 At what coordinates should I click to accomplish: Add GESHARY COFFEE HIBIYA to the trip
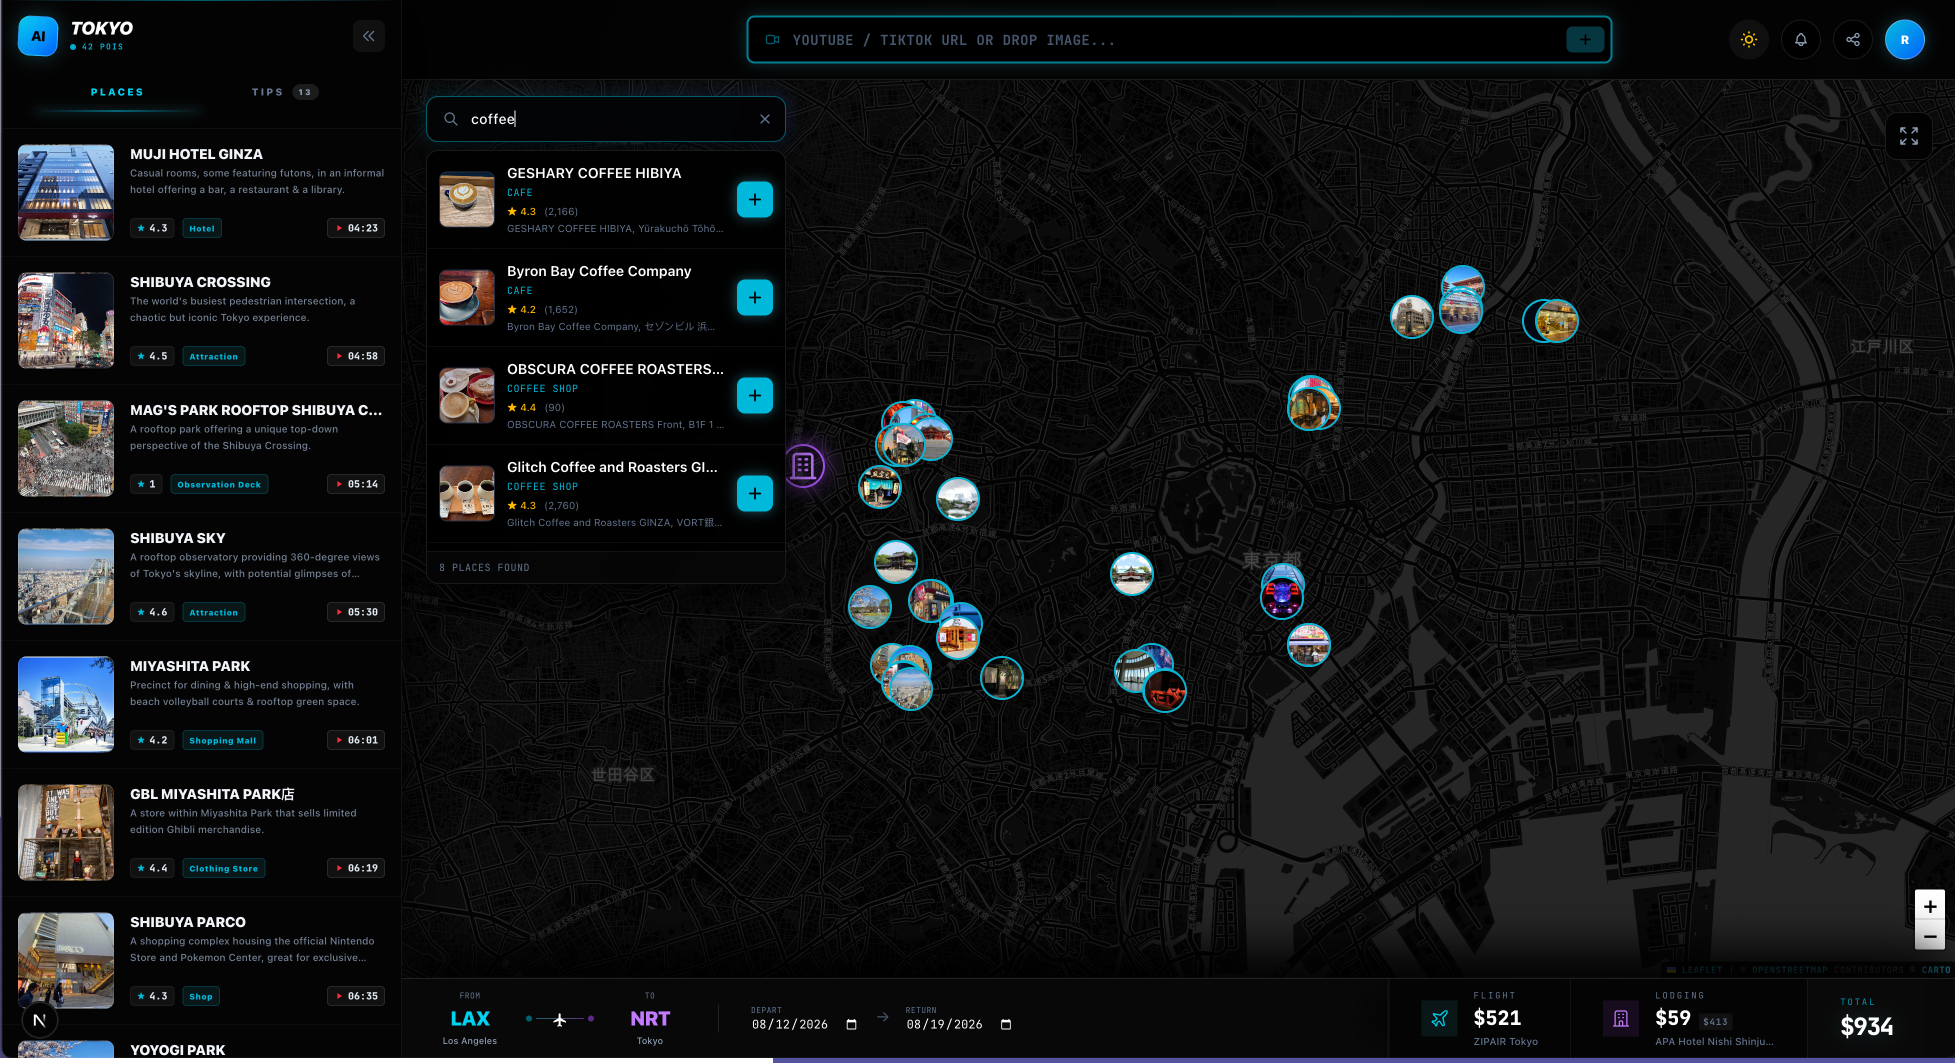pyautogui.click(x=755, y=199)
